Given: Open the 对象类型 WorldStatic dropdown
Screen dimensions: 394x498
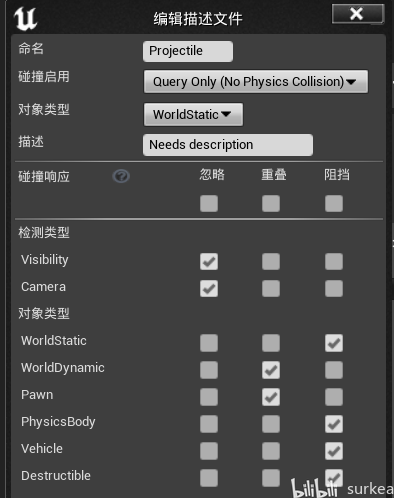Looking at the screenshot, I should click(193, 114).
